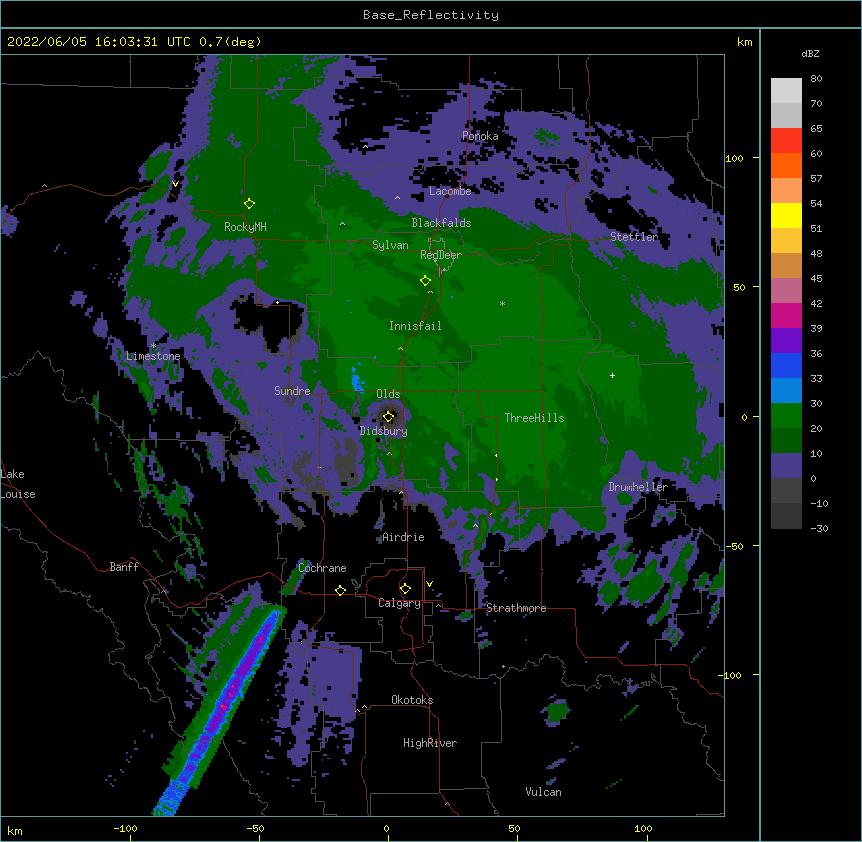Select the yellow diamond marker below Cochrane label
The height and width of the screenshot is (842, 862).
pos(340,591)
